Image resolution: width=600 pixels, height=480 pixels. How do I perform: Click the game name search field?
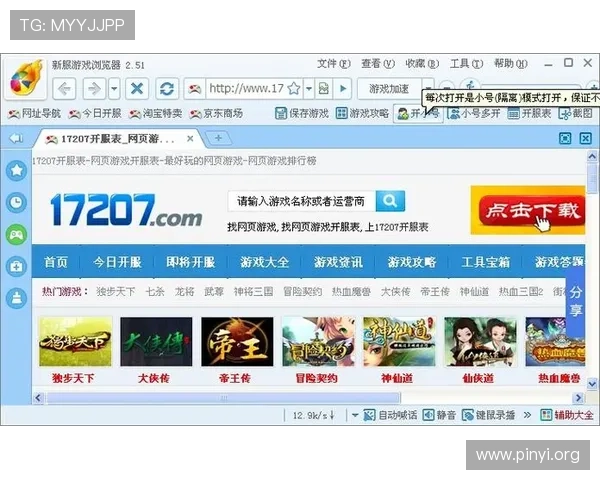click(302, 201)
